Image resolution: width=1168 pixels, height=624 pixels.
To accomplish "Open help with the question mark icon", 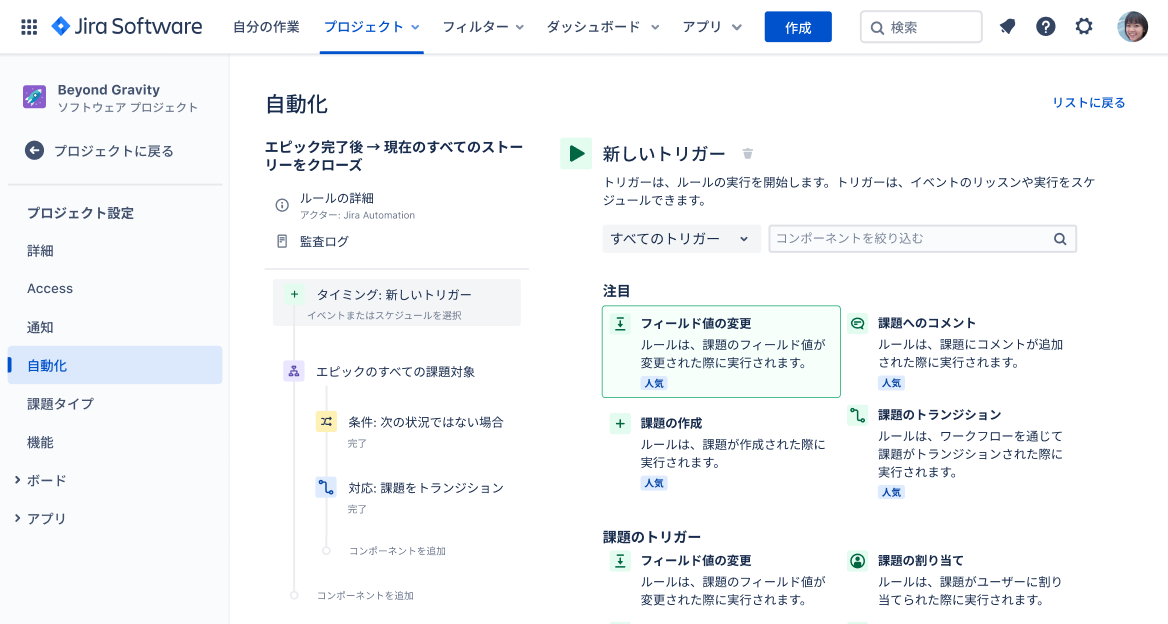I will (x=1046, y=27).
